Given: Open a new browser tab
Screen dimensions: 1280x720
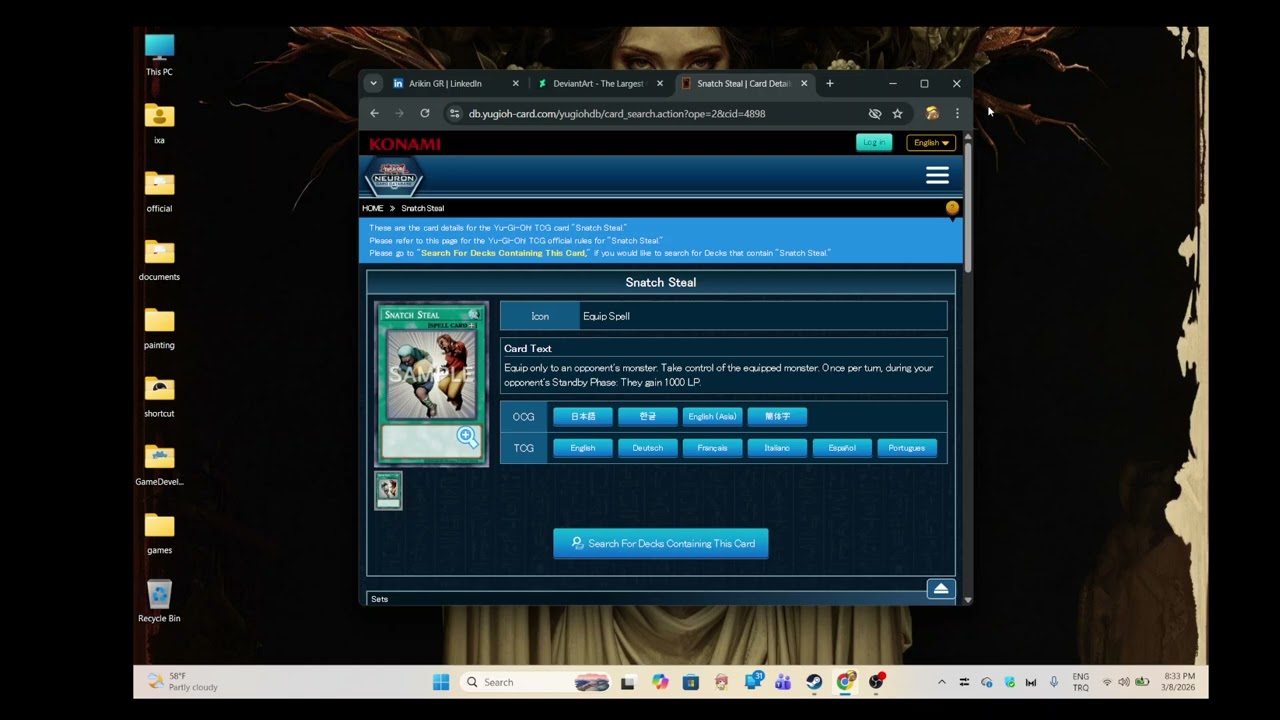Looking at the screenshot, I should (829, 84).
